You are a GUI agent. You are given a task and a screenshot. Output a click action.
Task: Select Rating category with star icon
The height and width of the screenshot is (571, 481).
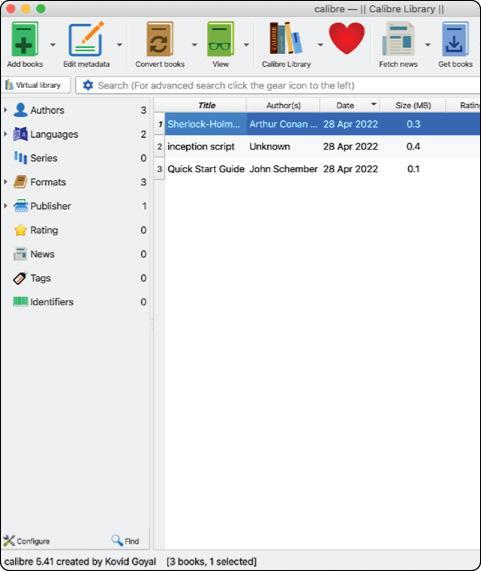(44, 230)
